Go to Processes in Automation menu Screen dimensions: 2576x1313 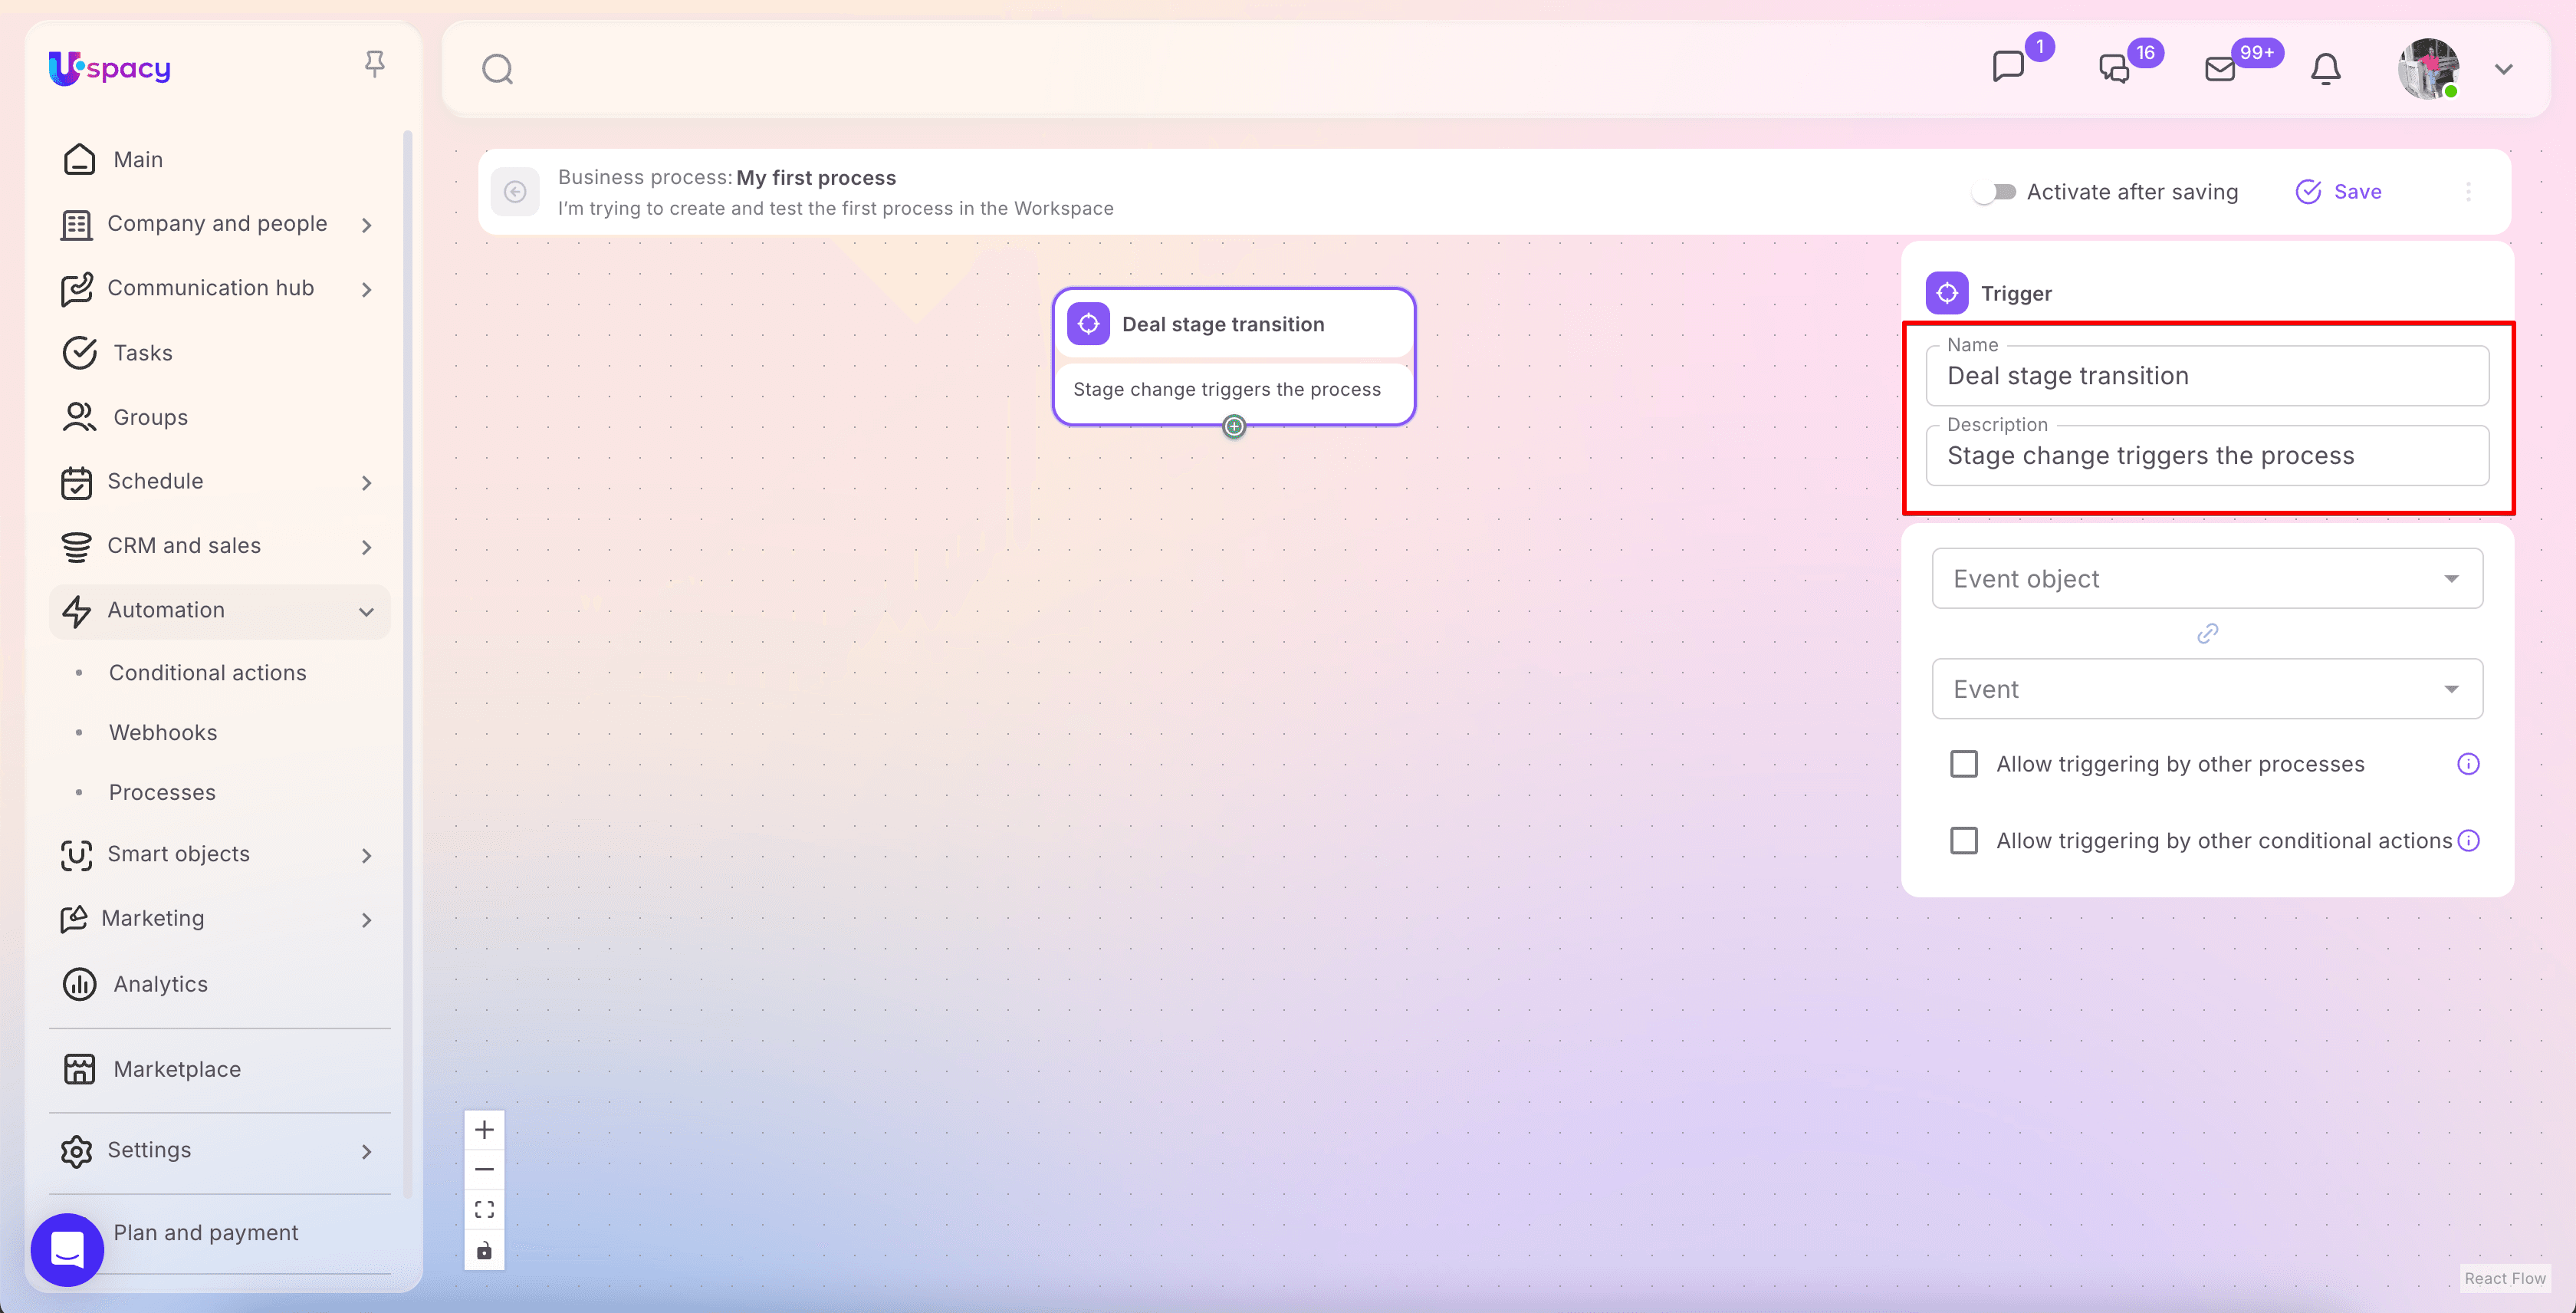162,792
